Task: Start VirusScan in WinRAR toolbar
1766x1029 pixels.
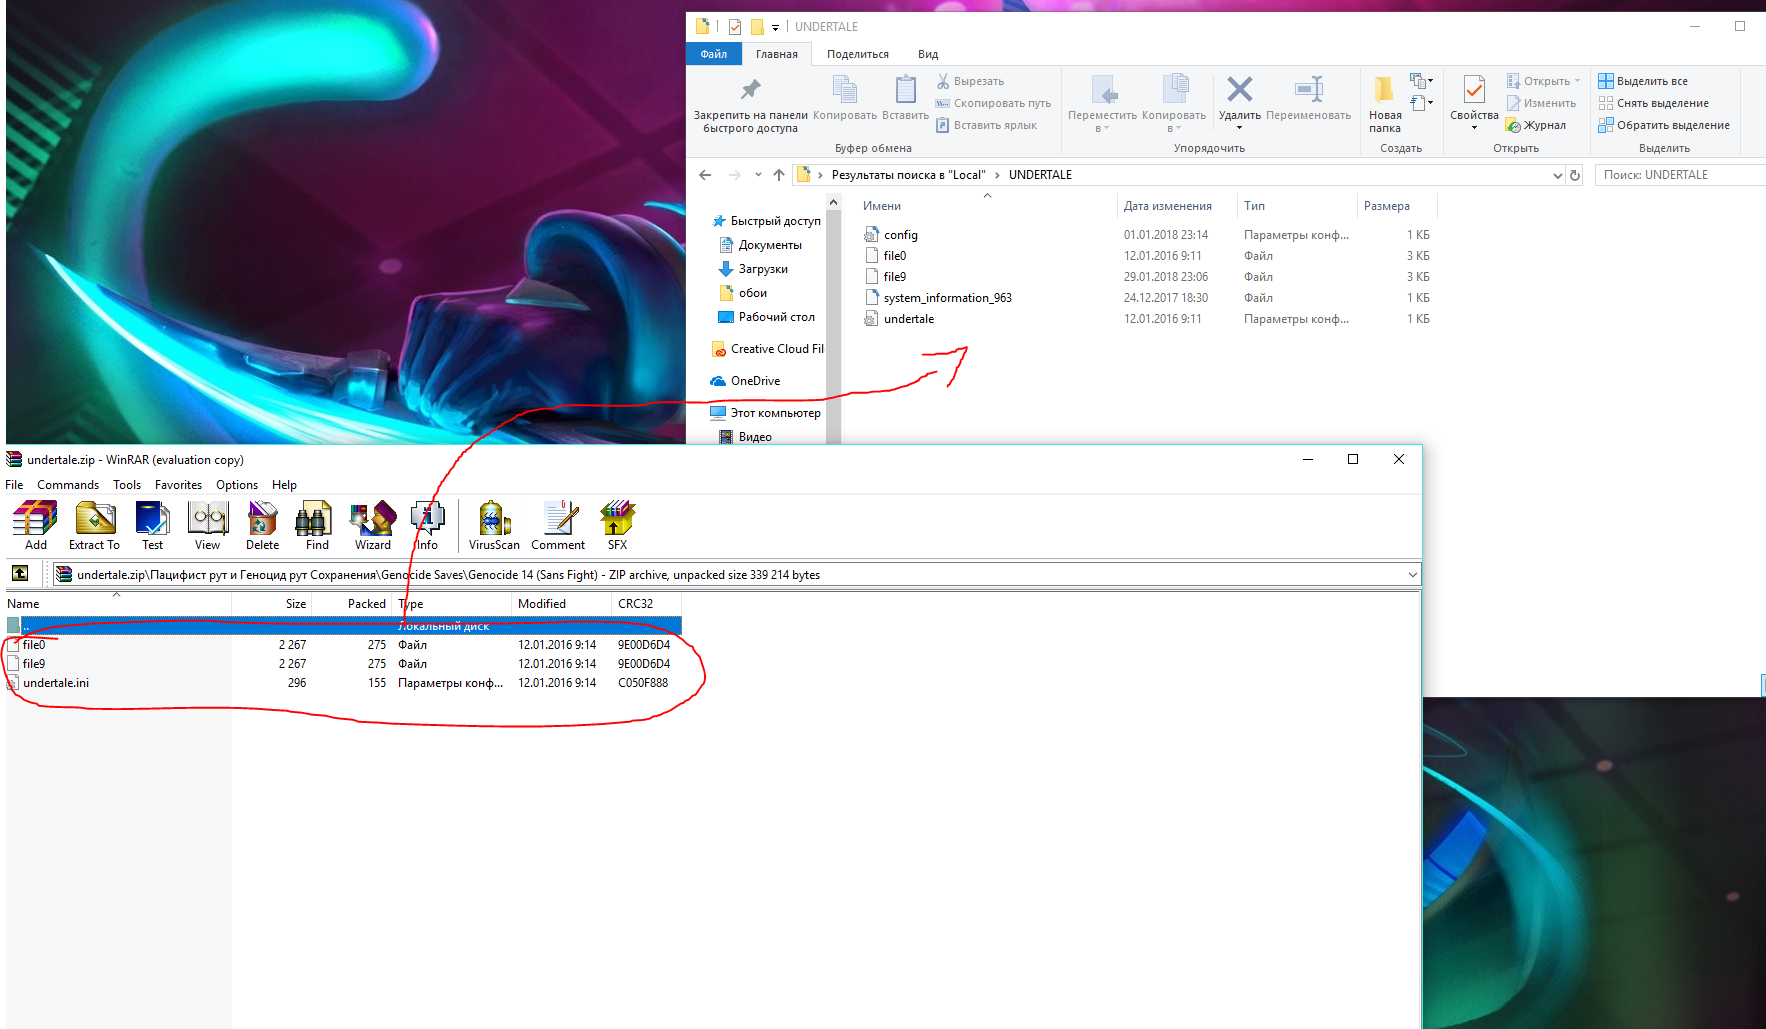Action: click(494, 525)
